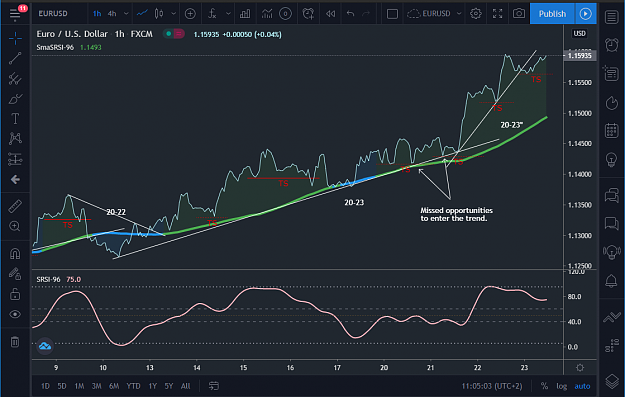Open the economic calendar panel
625x397 pixels.
coord(611,130)
